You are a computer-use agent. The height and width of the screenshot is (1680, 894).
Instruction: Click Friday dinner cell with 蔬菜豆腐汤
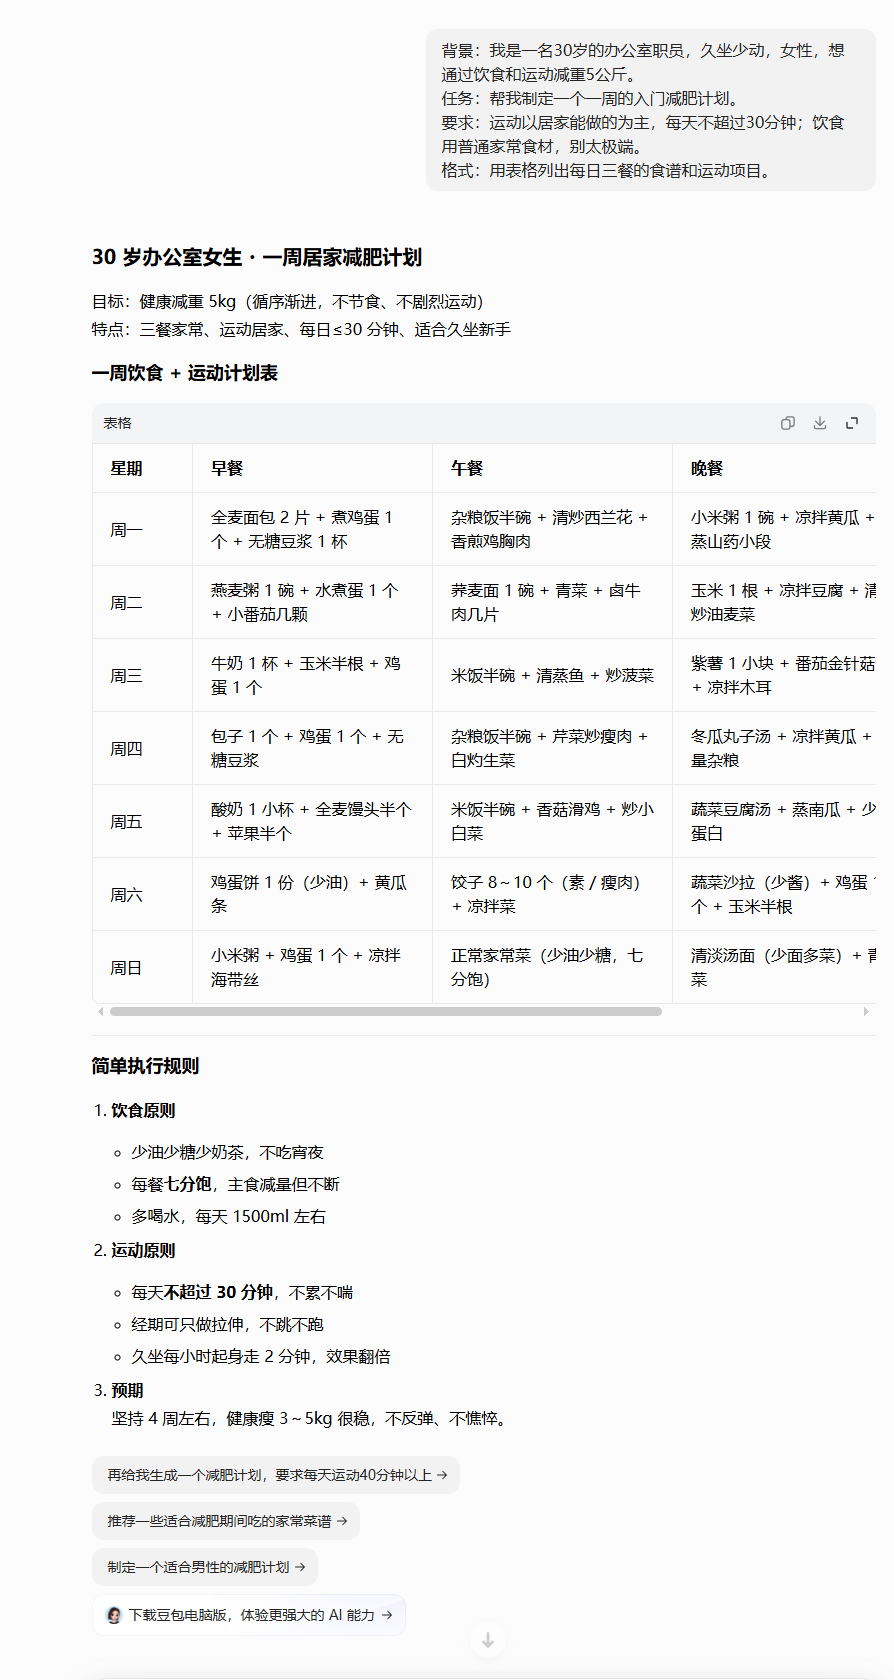[x=774, y=821]
